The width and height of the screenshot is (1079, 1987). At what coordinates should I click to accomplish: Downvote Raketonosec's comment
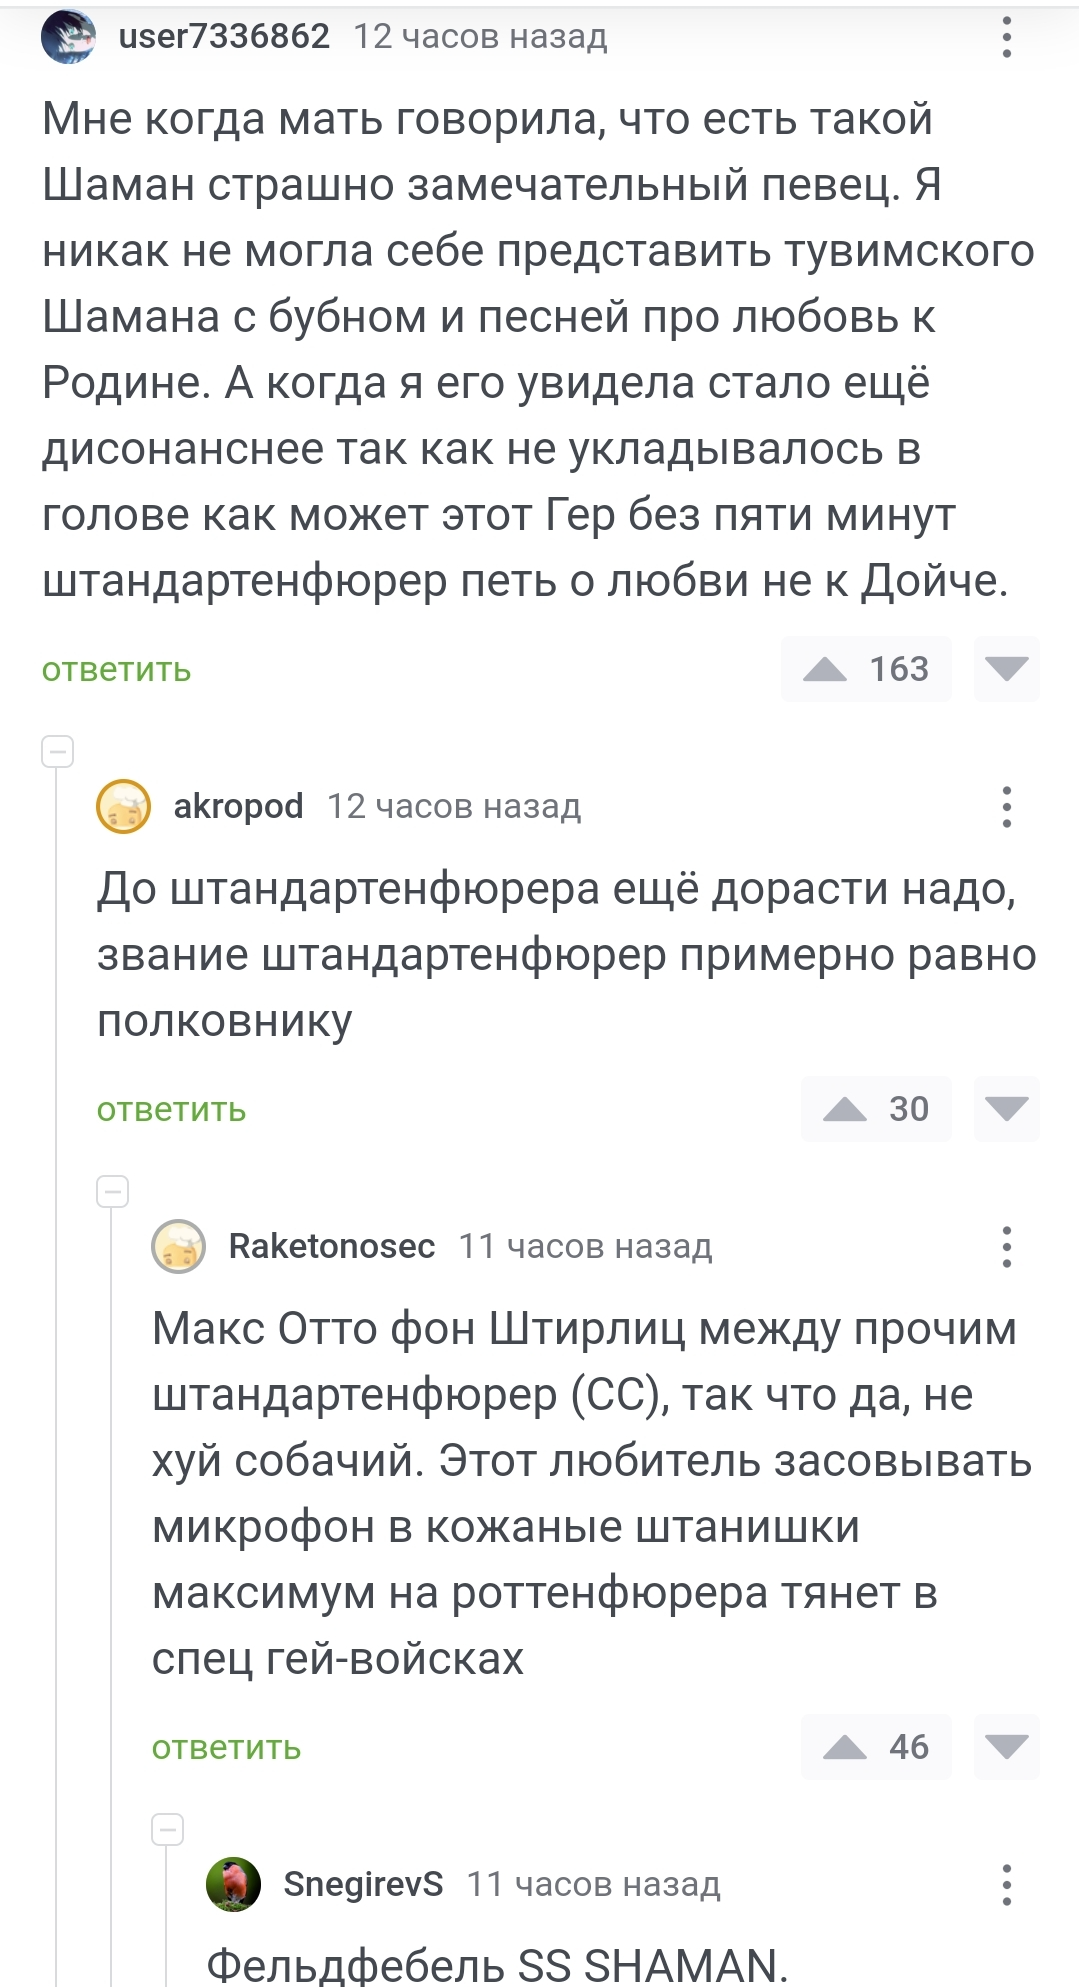1006,1747
